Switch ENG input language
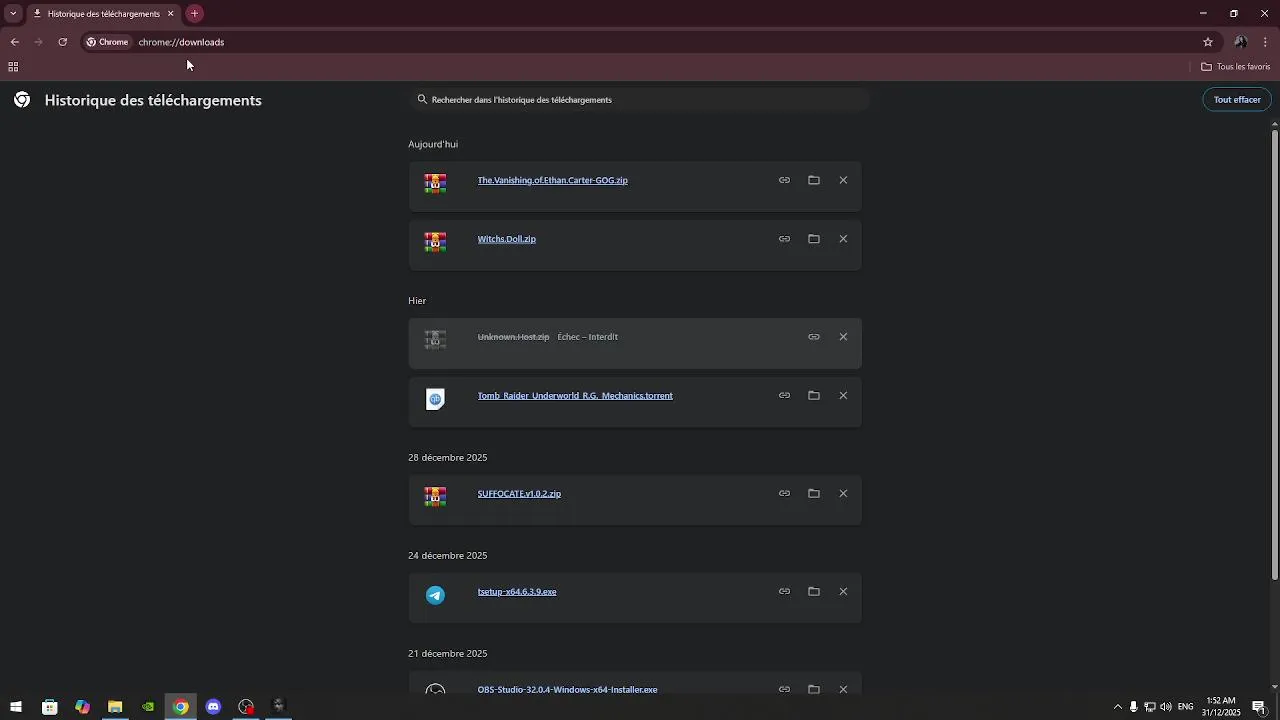The height and width of the screenshot is (720, 1280). [x=1185, y=707]
